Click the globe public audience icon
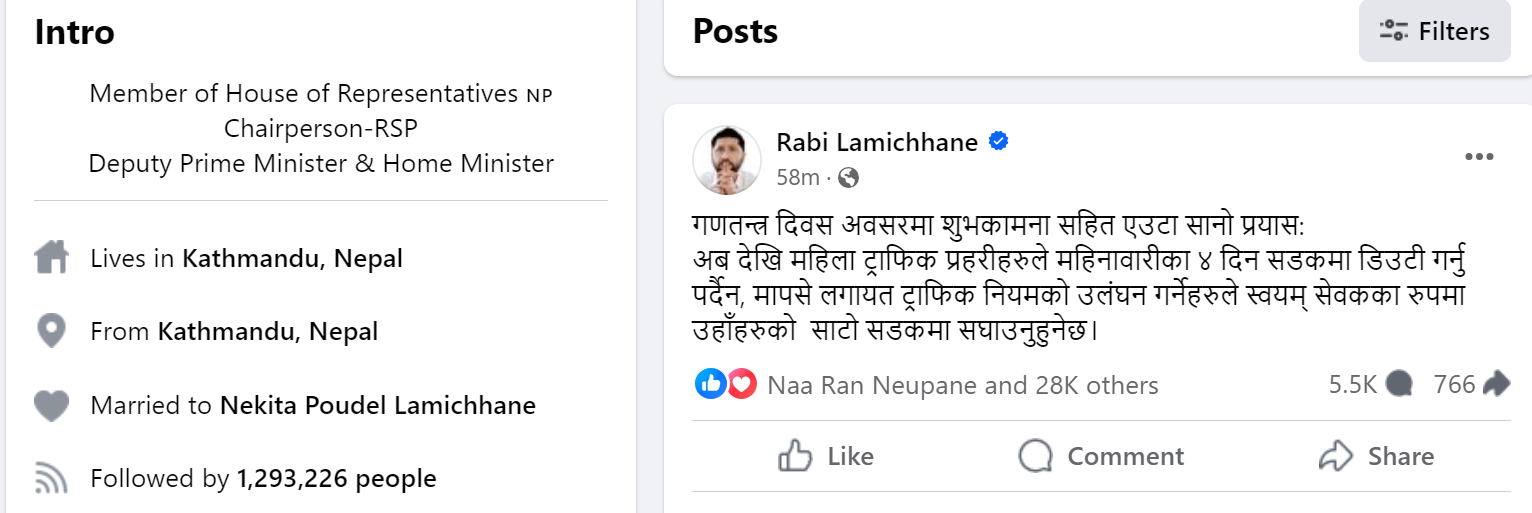Image resolution: width=1532 pixels, height=513 pixels. (x=848, y=178)
